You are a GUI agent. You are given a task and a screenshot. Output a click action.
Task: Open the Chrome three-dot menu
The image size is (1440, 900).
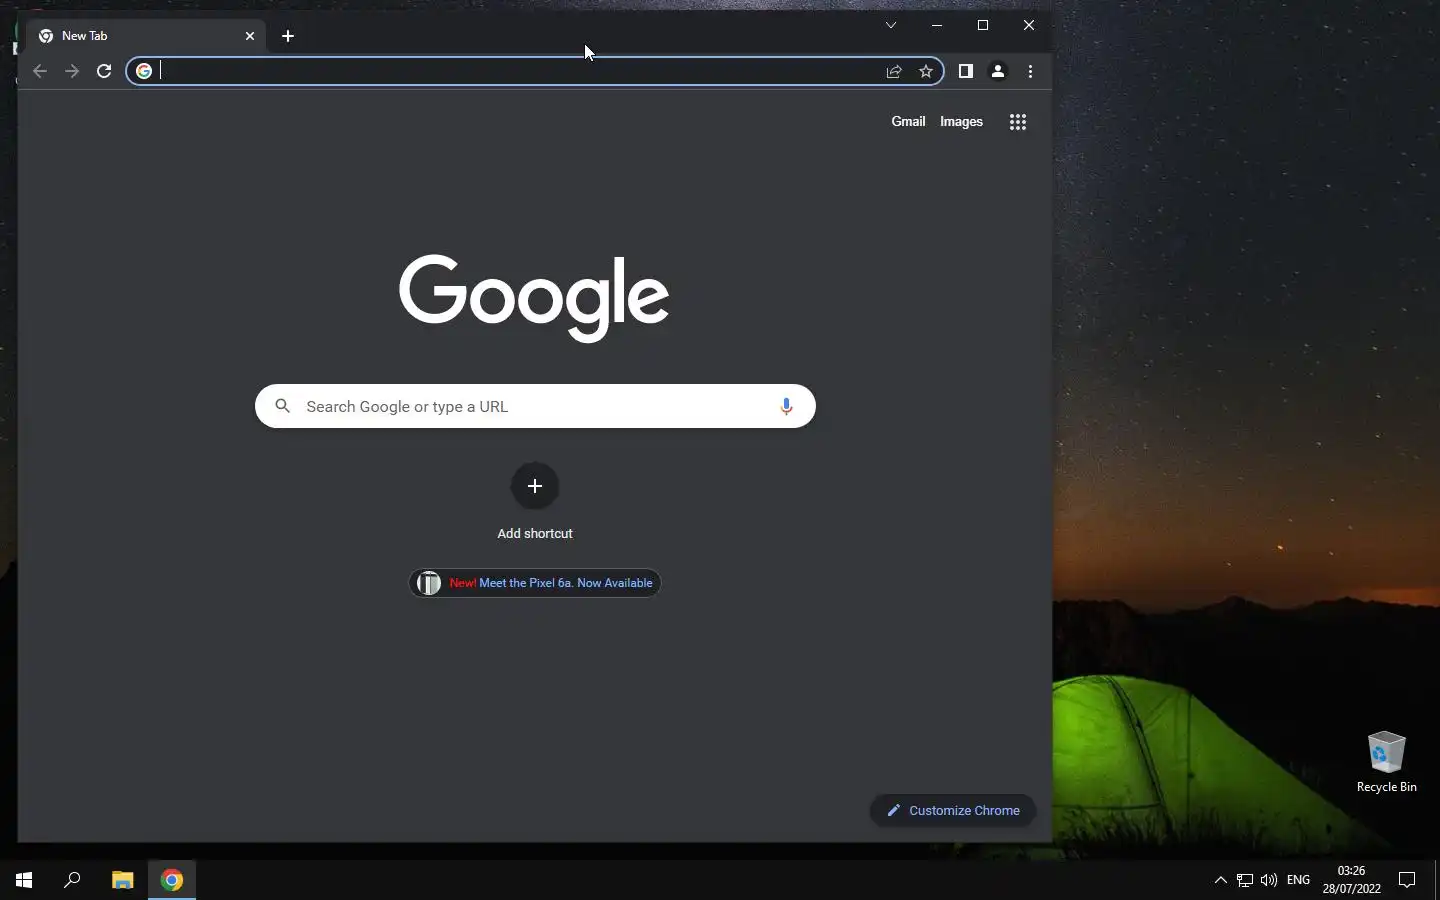coord(1030,71)
